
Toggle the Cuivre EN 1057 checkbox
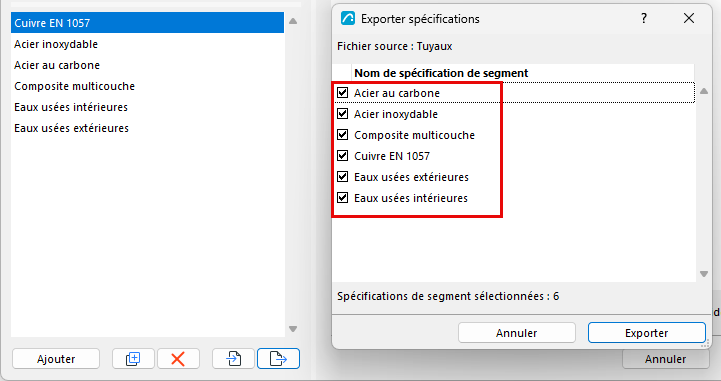[343, 155]
